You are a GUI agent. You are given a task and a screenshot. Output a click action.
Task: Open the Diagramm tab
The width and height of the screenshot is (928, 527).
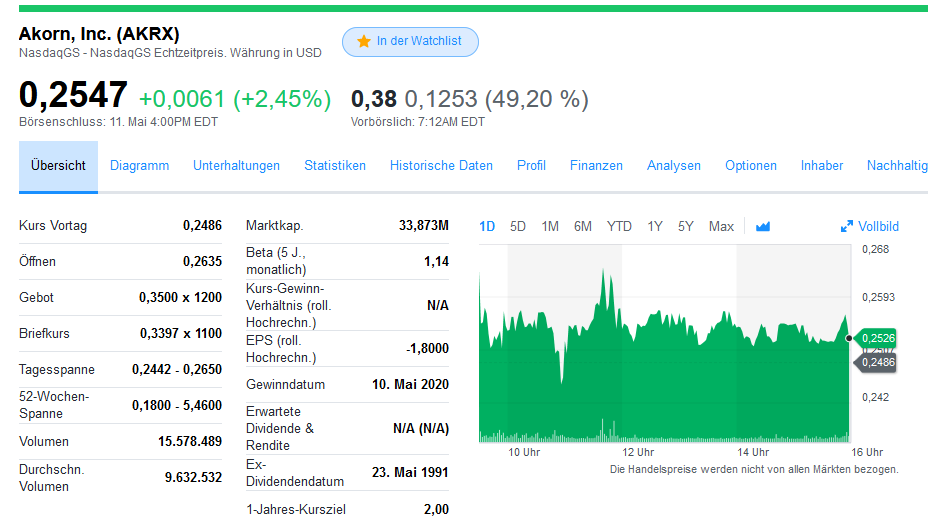tap(139, 166)
